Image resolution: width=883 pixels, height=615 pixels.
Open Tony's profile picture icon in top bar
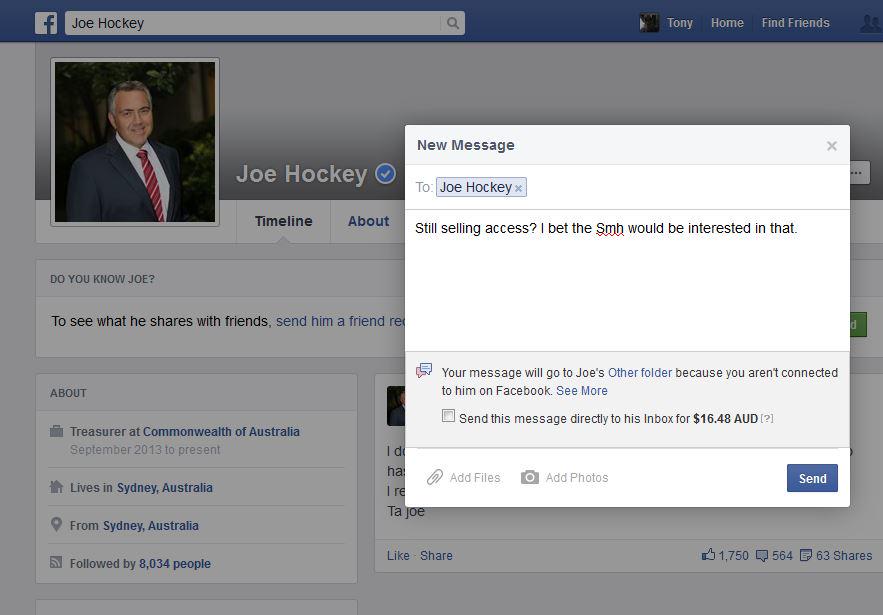[x=649, y=23]
